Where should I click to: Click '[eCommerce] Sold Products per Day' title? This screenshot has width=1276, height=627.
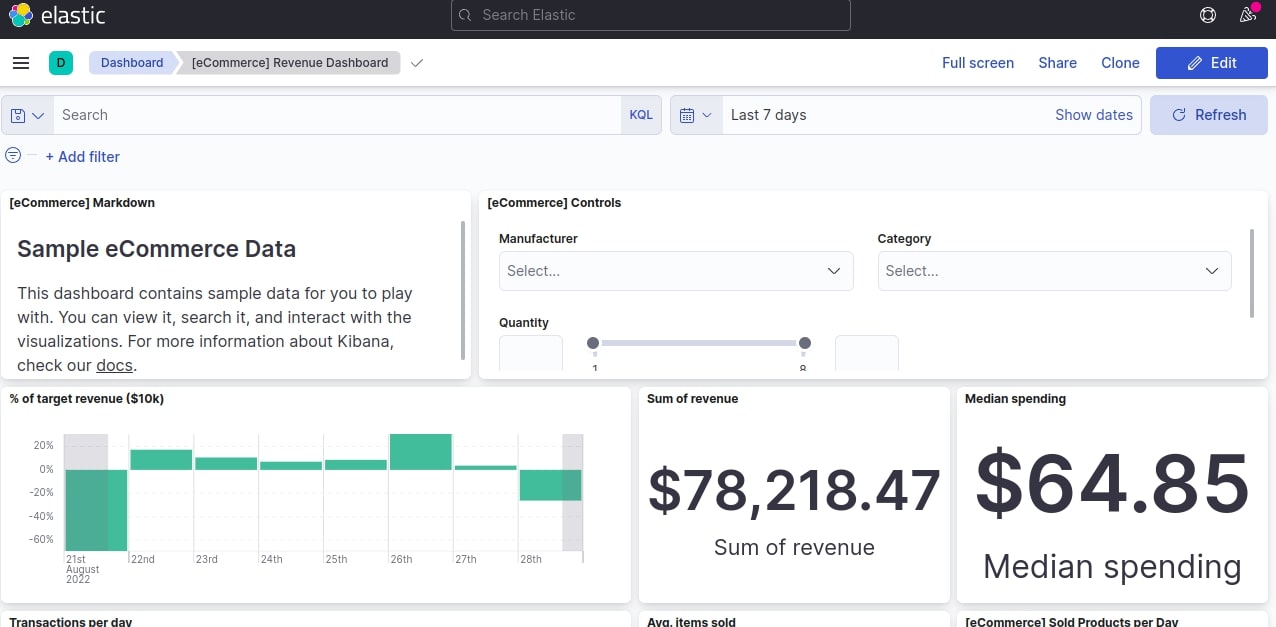[x=1071, y=621]
